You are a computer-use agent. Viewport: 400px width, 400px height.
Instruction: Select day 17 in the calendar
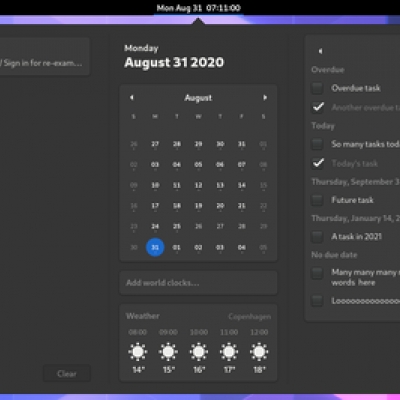[x=155, y=206]
